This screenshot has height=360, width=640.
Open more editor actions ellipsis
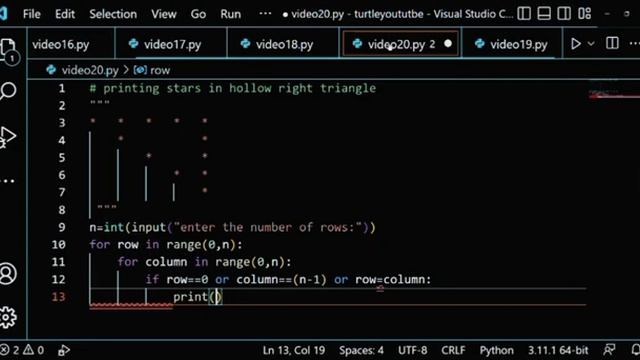pyautogui.click(x=634, y=44)
